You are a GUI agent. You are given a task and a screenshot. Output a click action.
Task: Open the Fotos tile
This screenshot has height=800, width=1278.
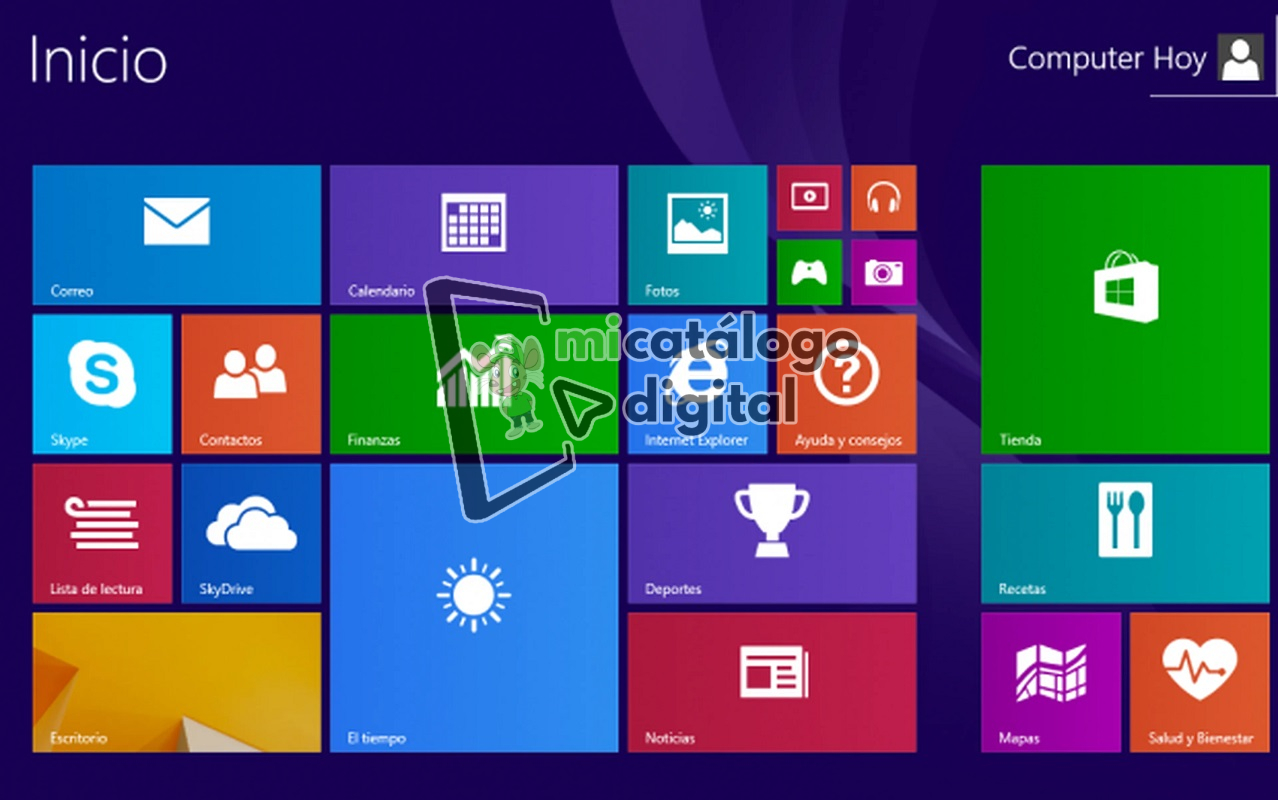(697, 235)
